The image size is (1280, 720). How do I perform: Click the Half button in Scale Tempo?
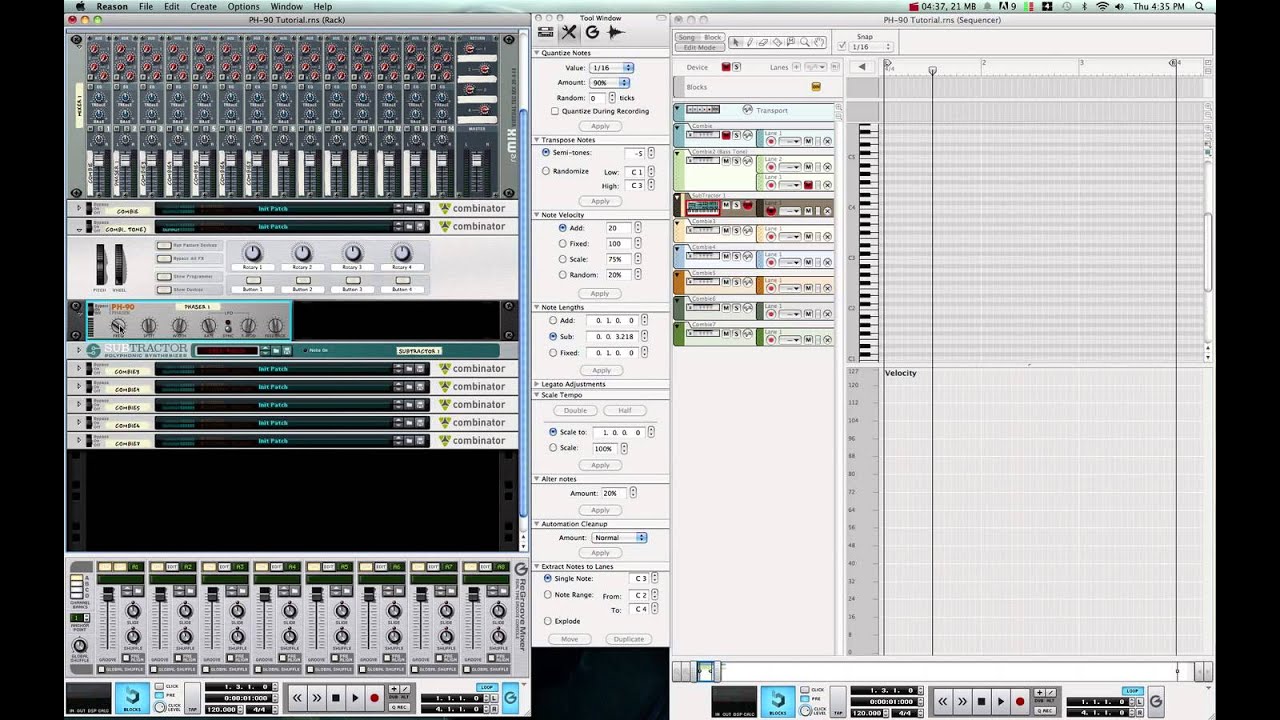pos(625,411)
